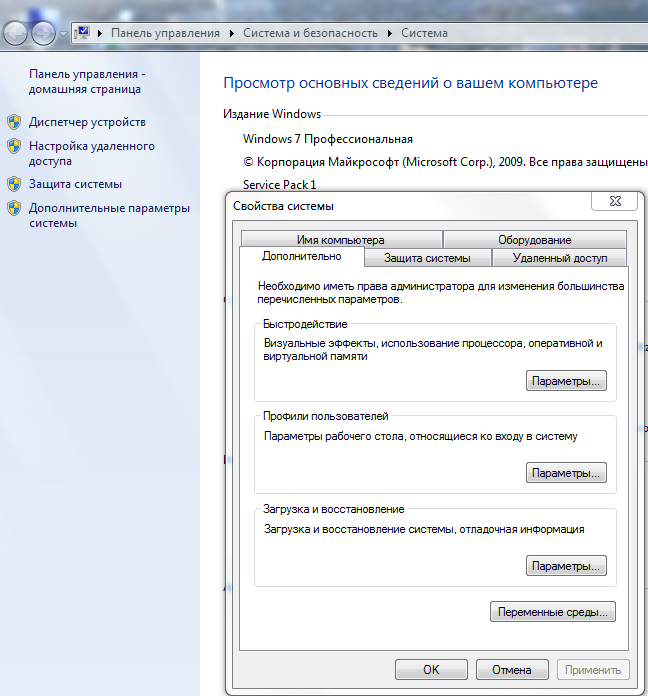Open Настройка удаленного доступа link
Viewport: 648px width, 696px height.
coord(92,153)
